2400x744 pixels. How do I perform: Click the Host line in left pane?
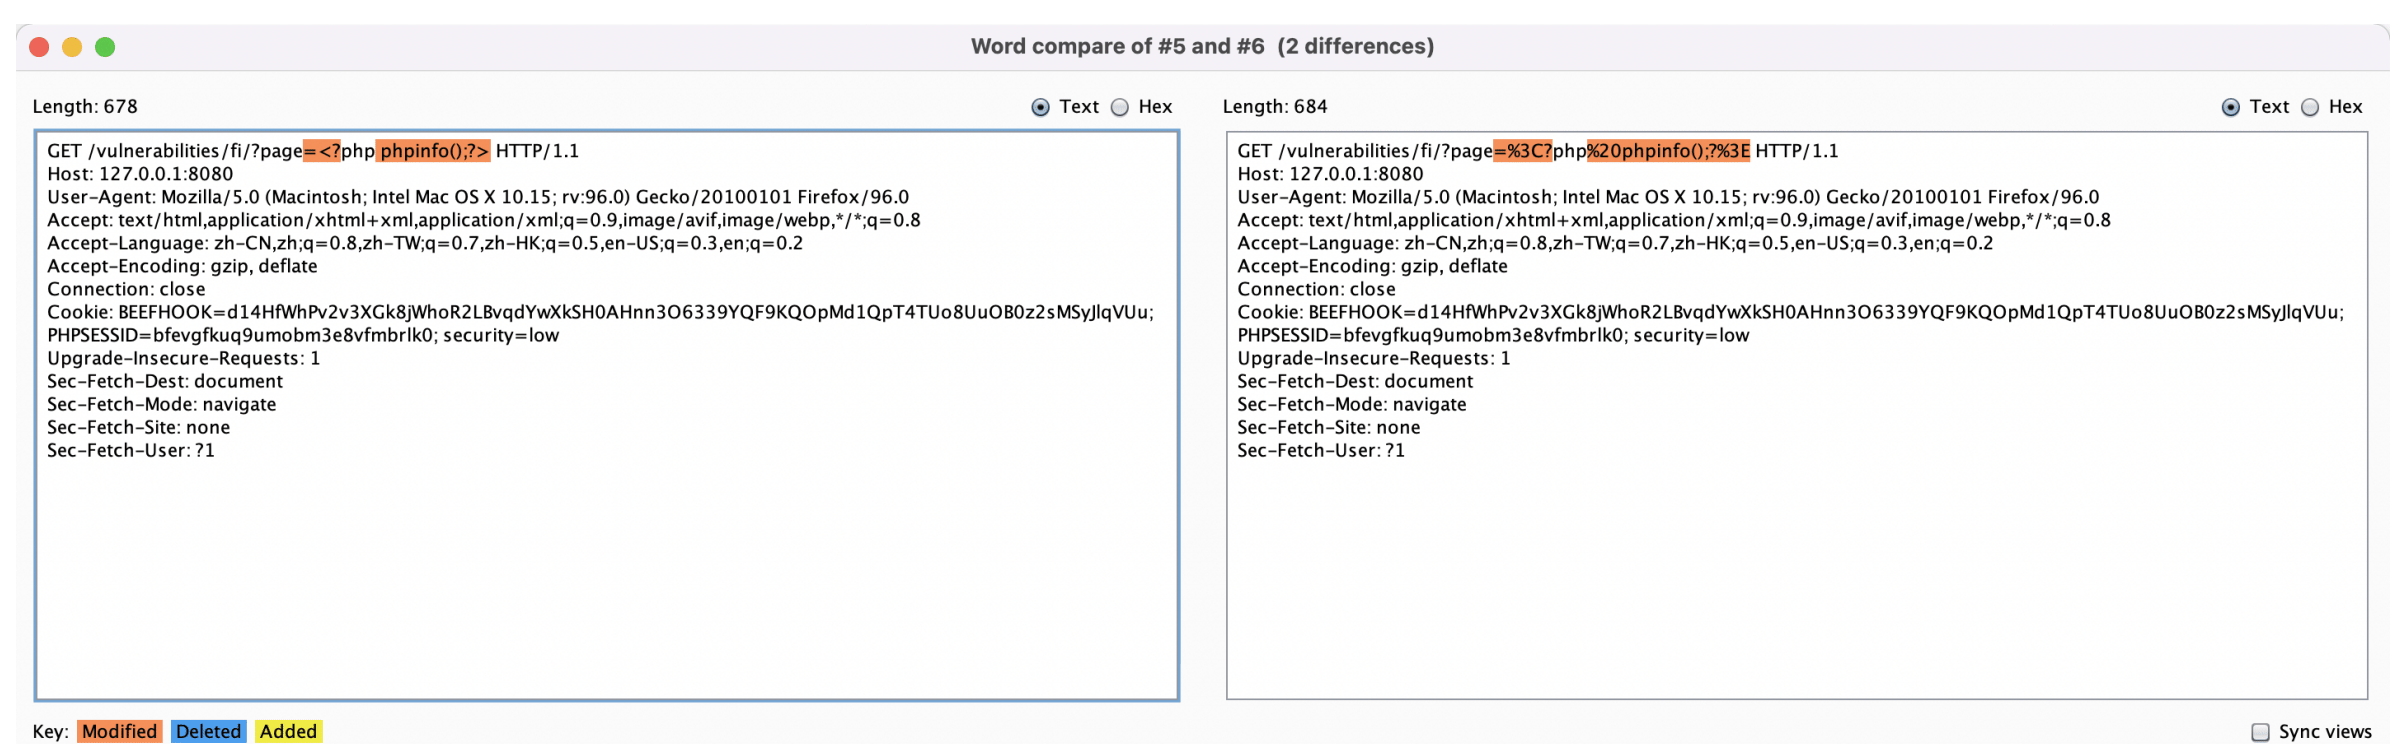pos(140,174)
